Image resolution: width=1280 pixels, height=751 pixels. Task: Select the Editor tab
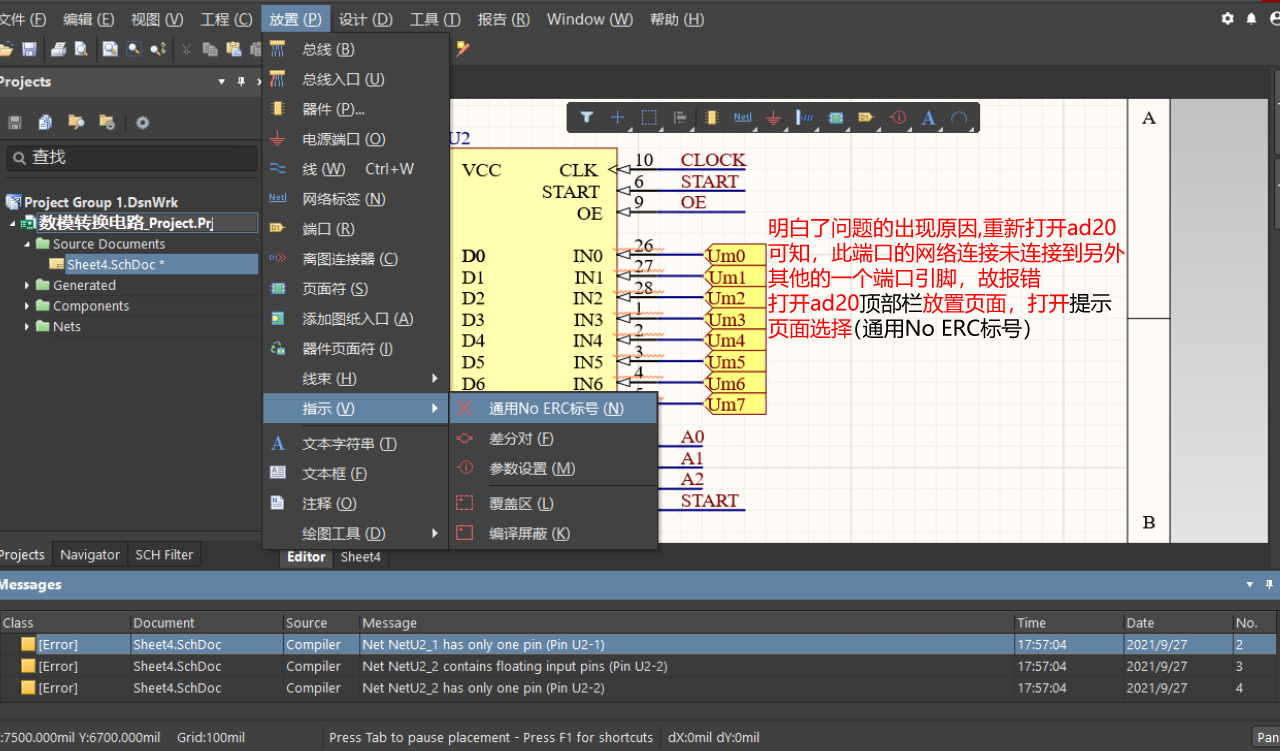pos(306,557)
